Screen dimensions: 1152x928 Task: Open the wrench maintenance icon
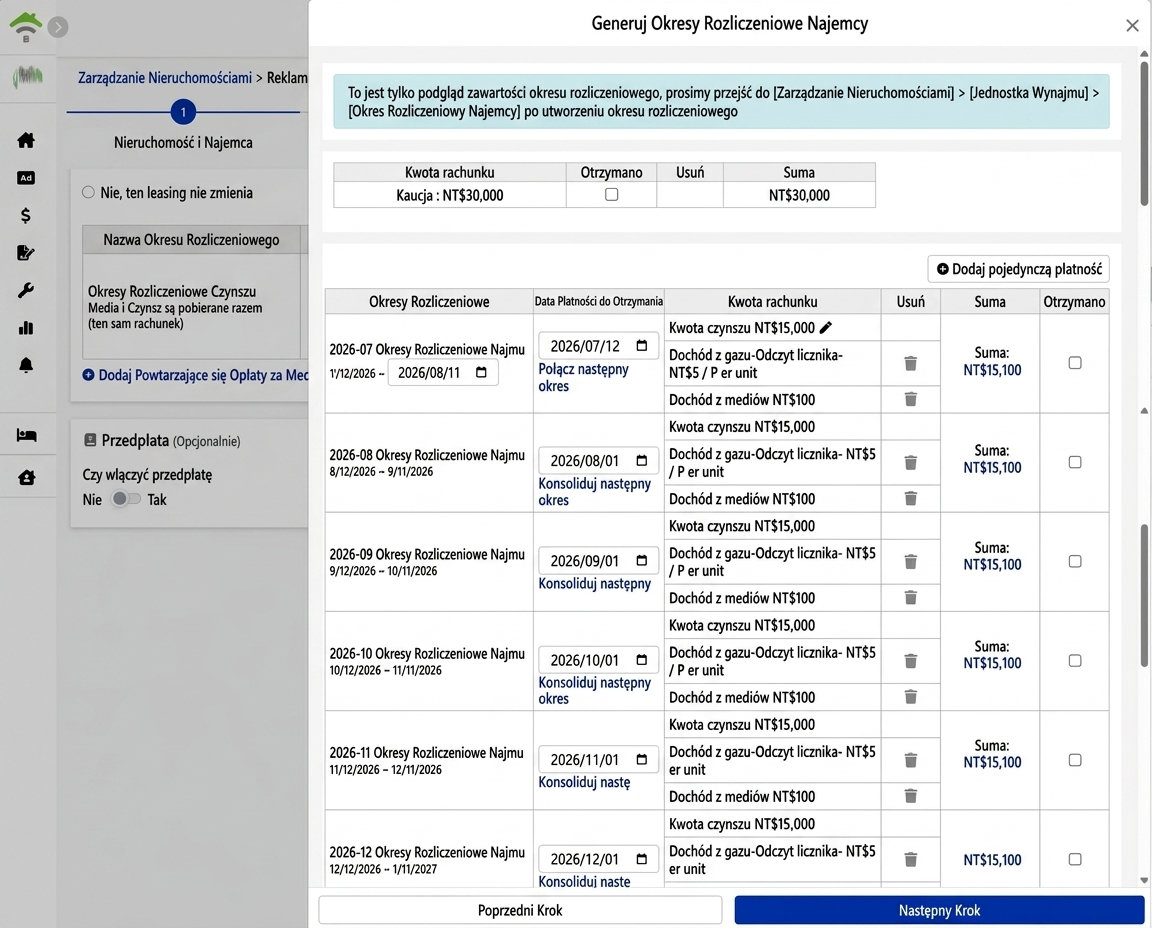(26, 290)
